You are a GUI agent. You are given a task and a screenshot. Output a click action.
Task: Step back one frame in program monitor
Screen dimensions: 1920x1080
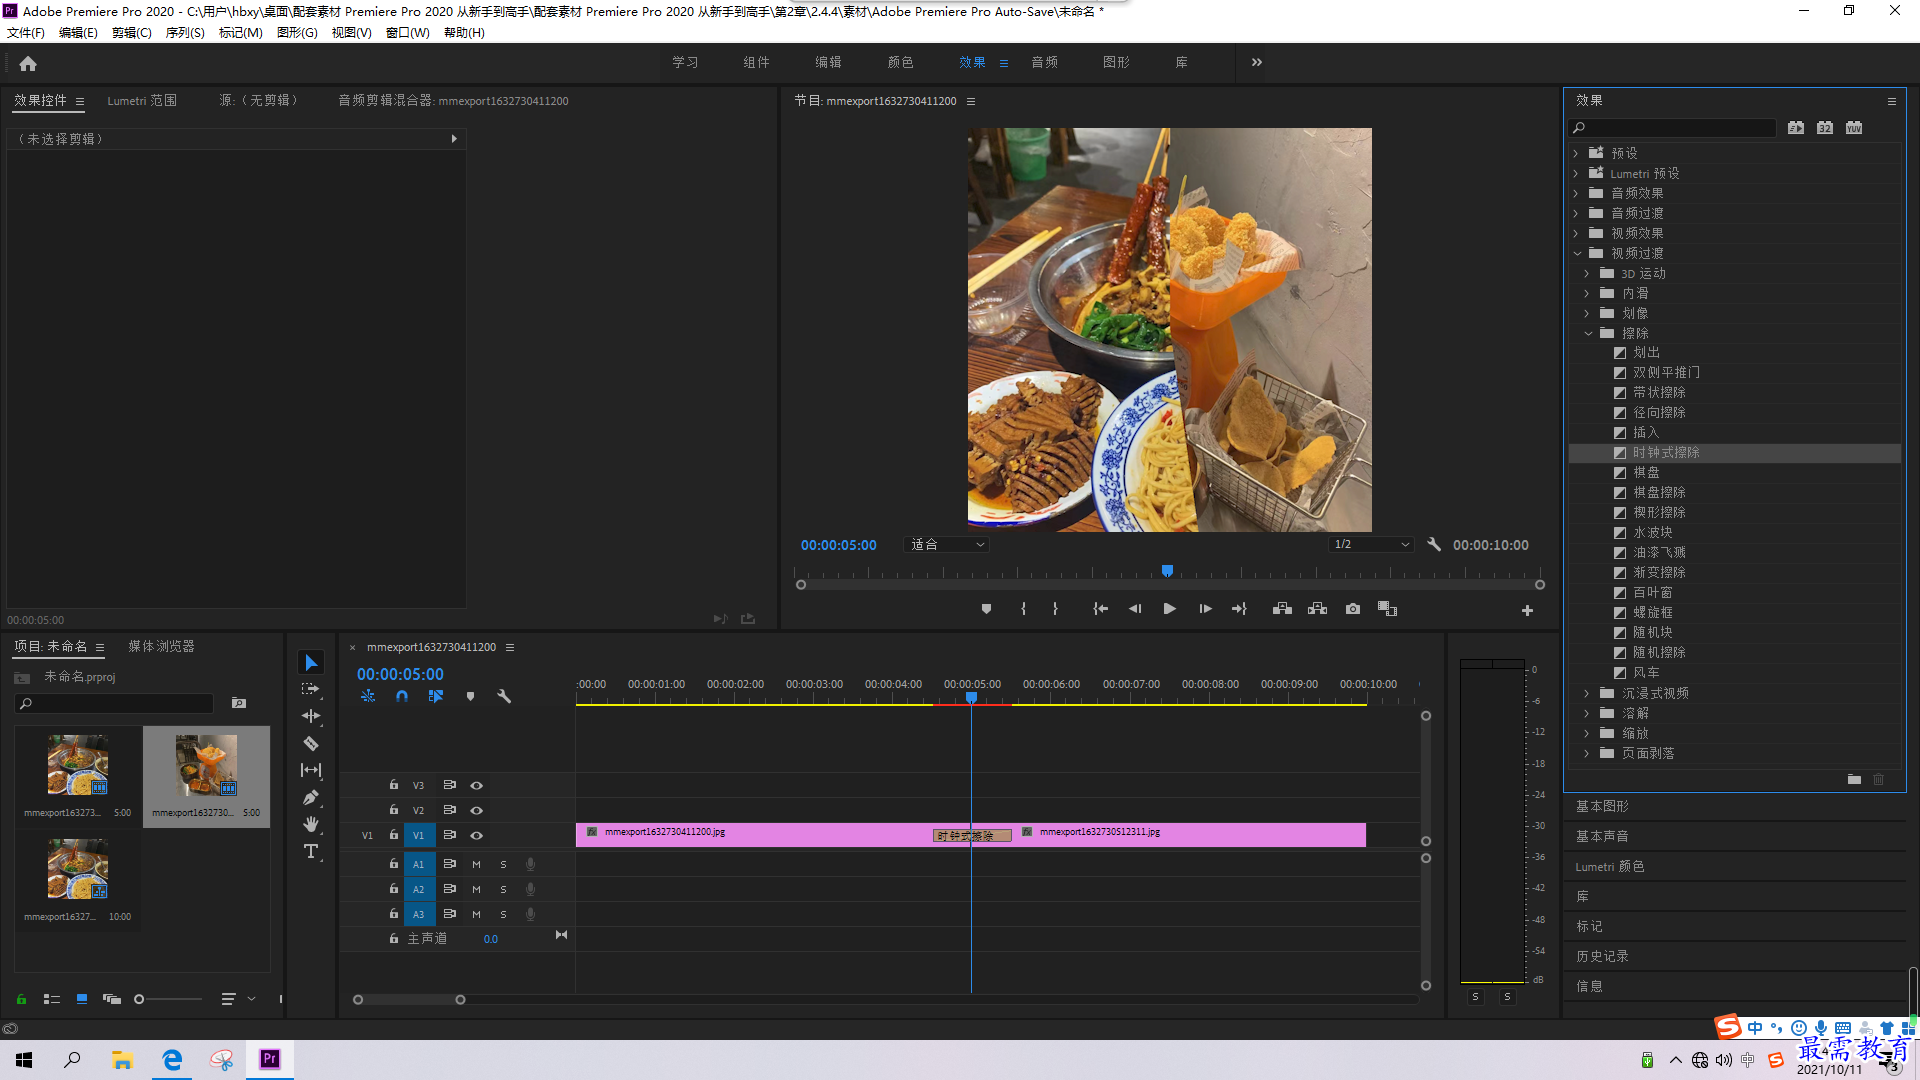1135,609
